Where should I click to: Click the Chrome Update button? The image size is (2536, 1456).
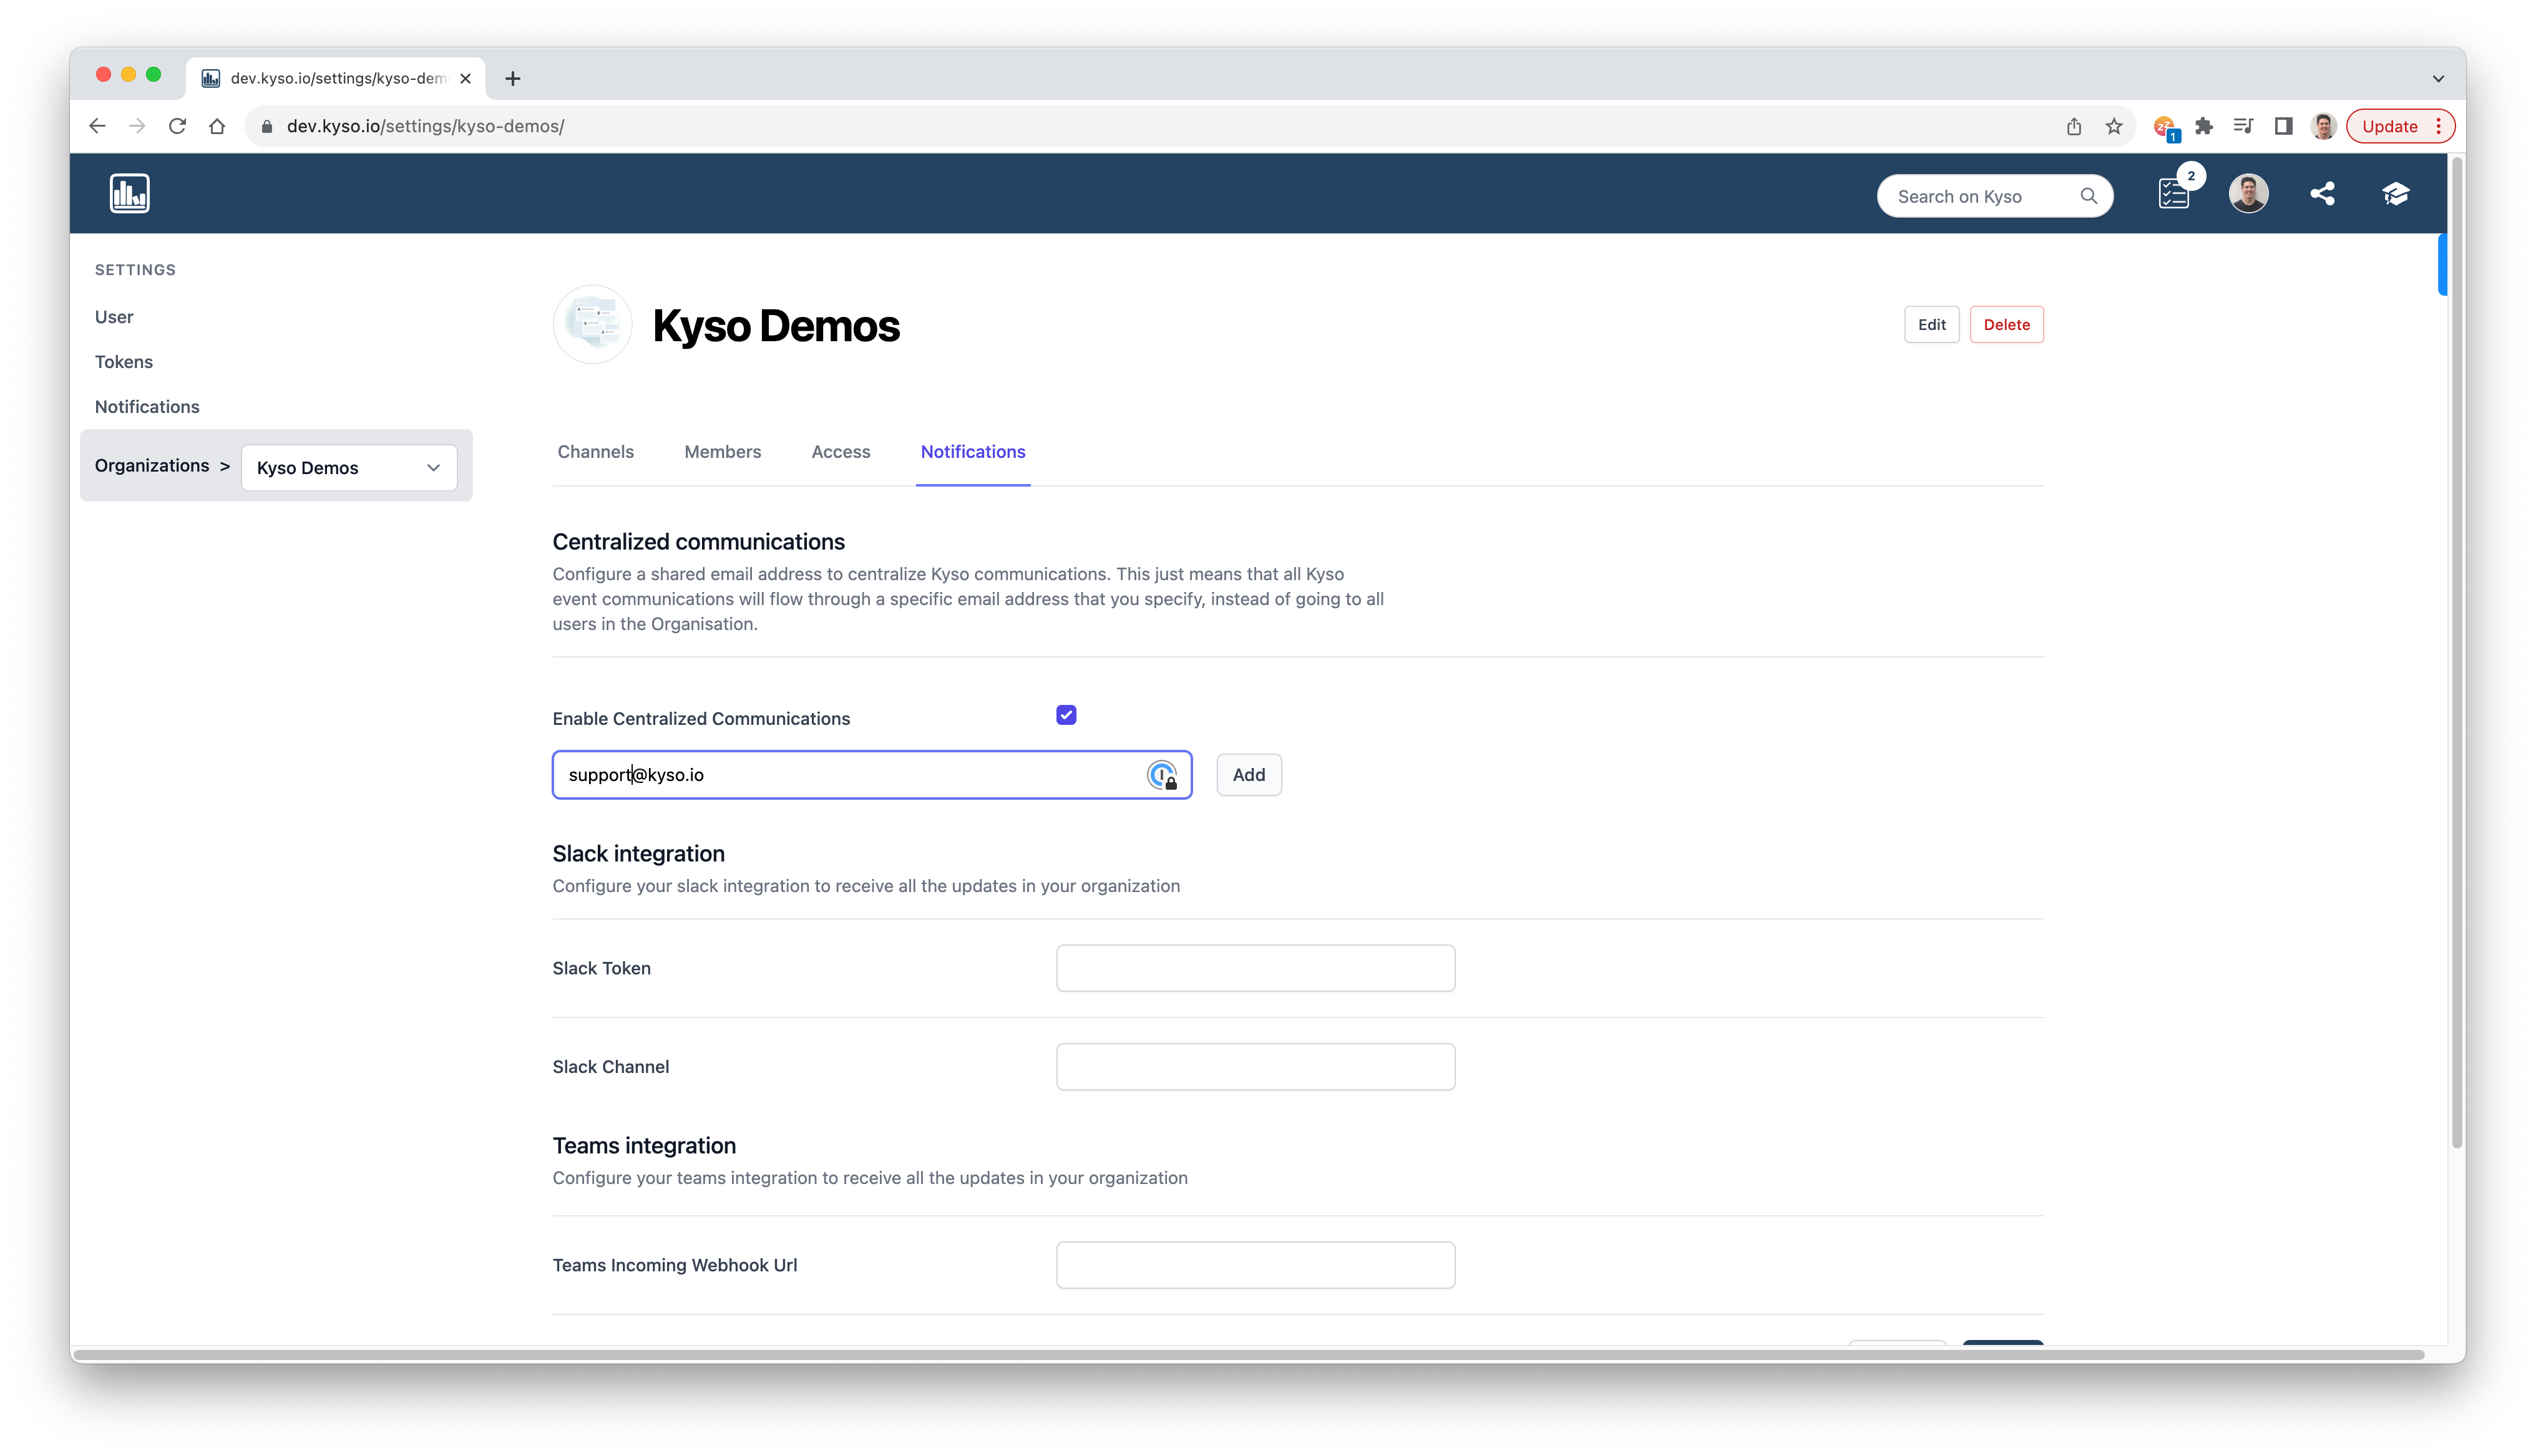[2400, 126]
